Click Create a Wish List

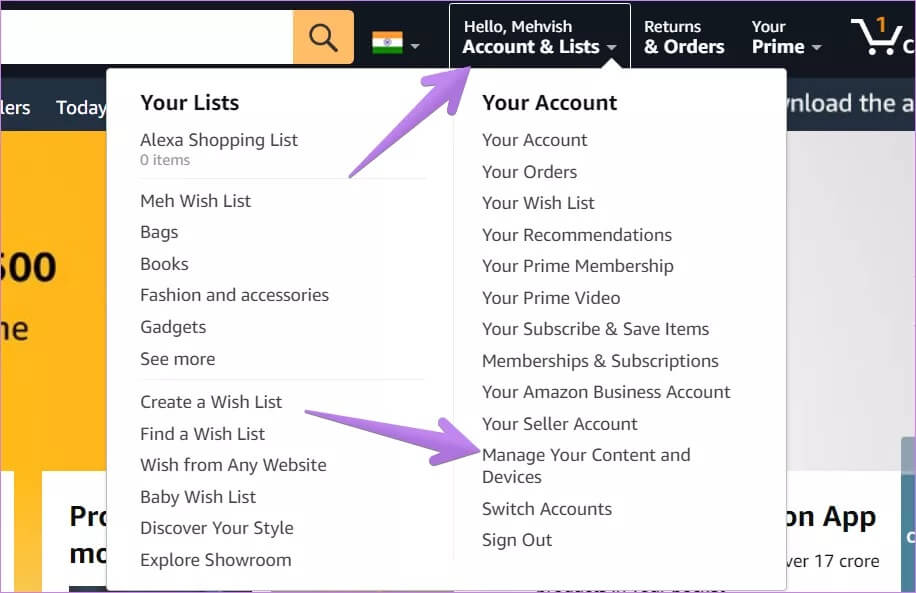[x=211, y=402]
